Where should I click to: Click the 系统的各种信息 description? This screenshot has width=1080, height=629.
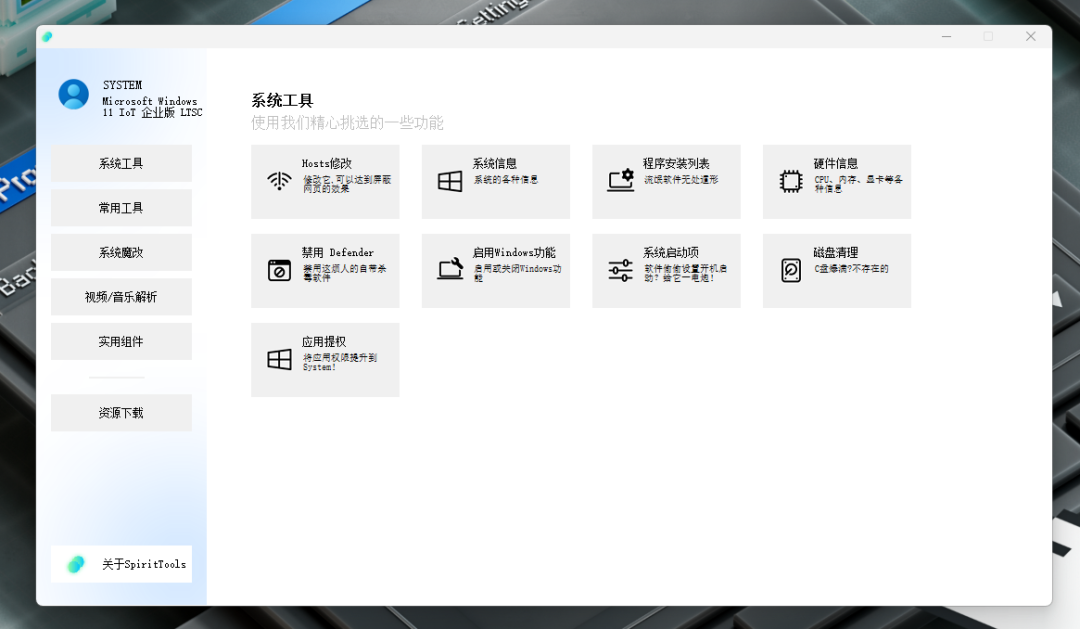tap(506, 179)
